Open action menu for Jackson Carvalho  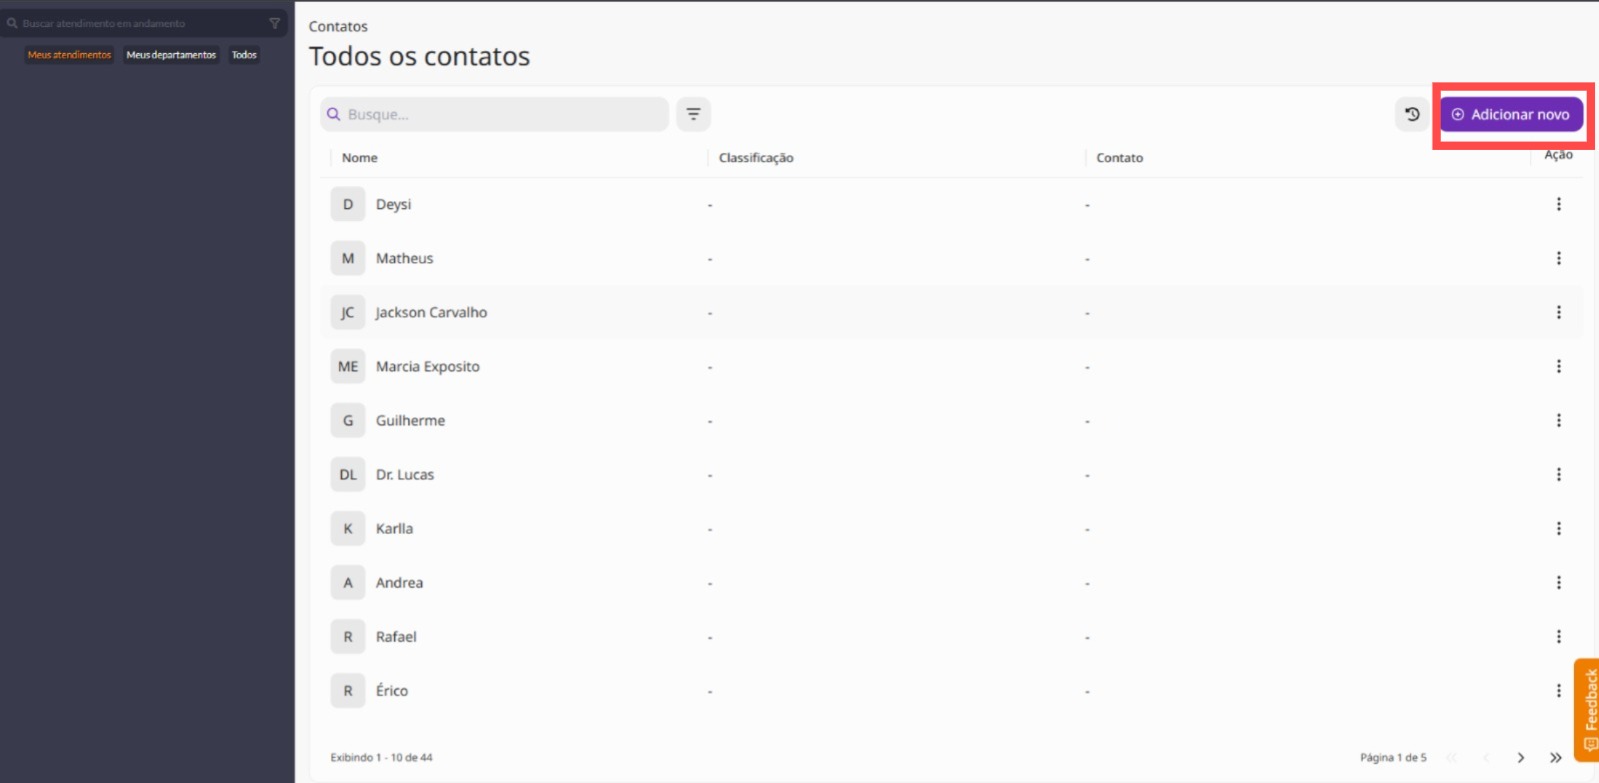pos(1558,312)
